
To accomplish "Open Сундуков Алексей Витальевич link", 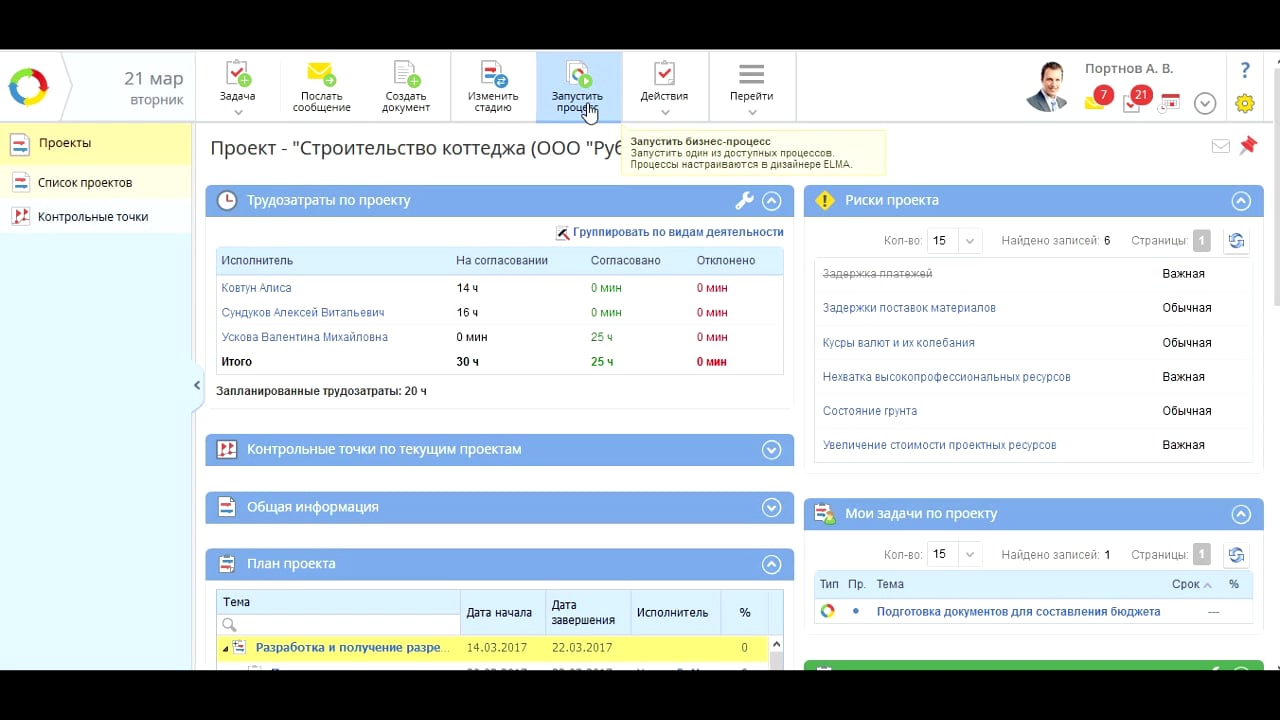I will (x=303, y=312).
